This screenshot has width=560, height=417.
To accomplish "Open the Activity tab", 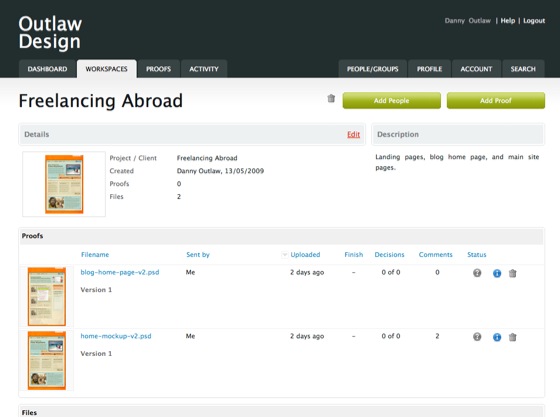I will pos(204,69).
